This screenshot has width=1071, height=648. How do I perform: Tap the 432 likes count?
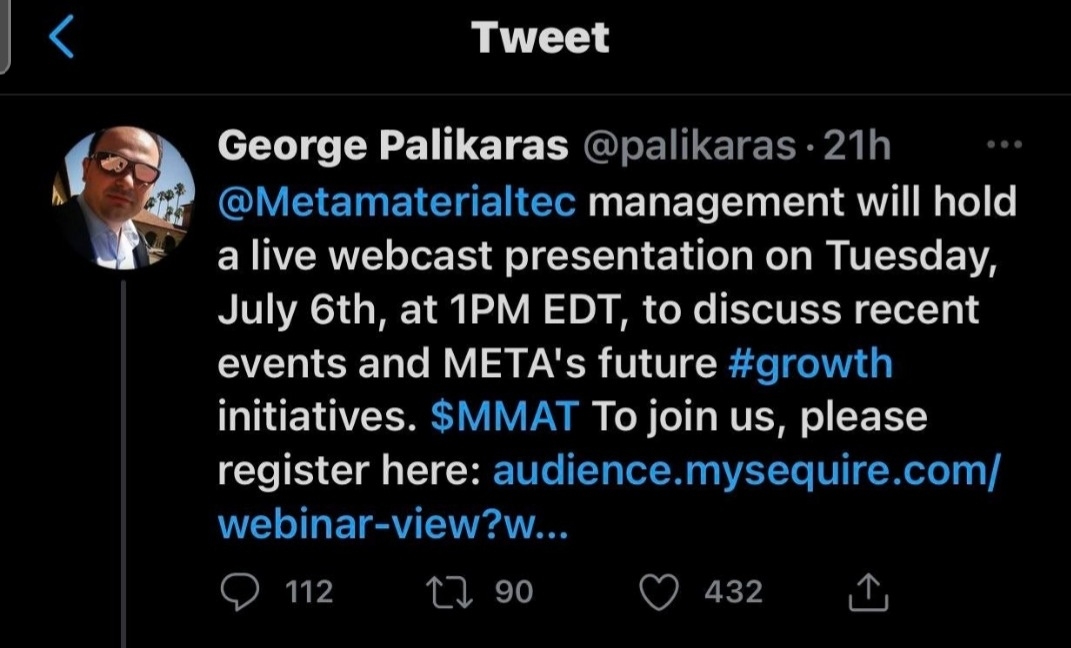[x=733, y=591]
